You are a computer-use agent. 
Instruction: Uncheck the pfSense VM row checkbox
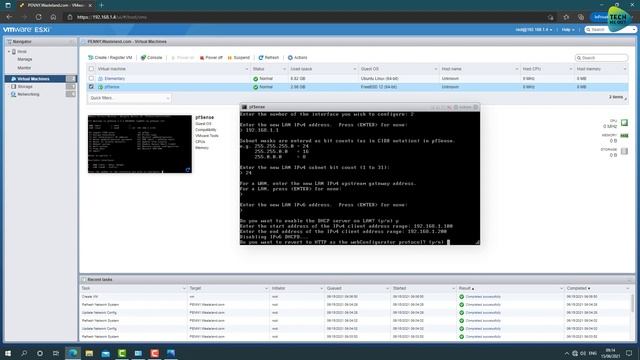(91, 87)
